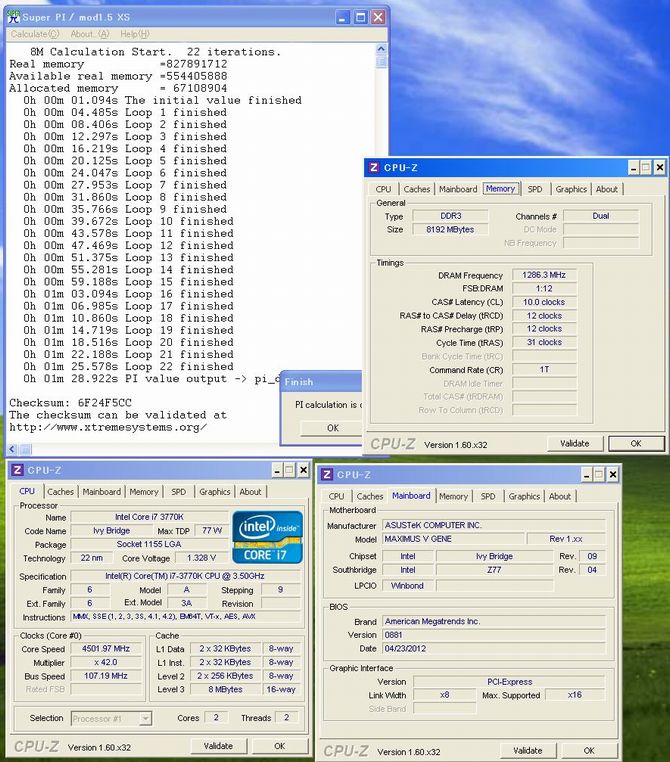
Task: Click Validate in the Mainboard window
Action: pyautogui.click(x=528, y=751)
